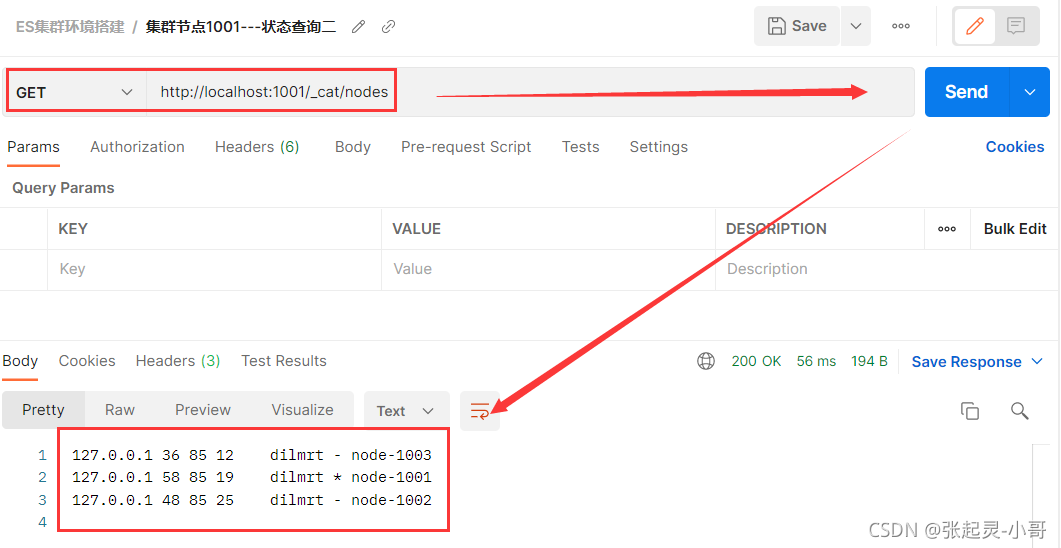1061x548 pixels.
Task: Send the request with the Send button
Action: point(966,92)
